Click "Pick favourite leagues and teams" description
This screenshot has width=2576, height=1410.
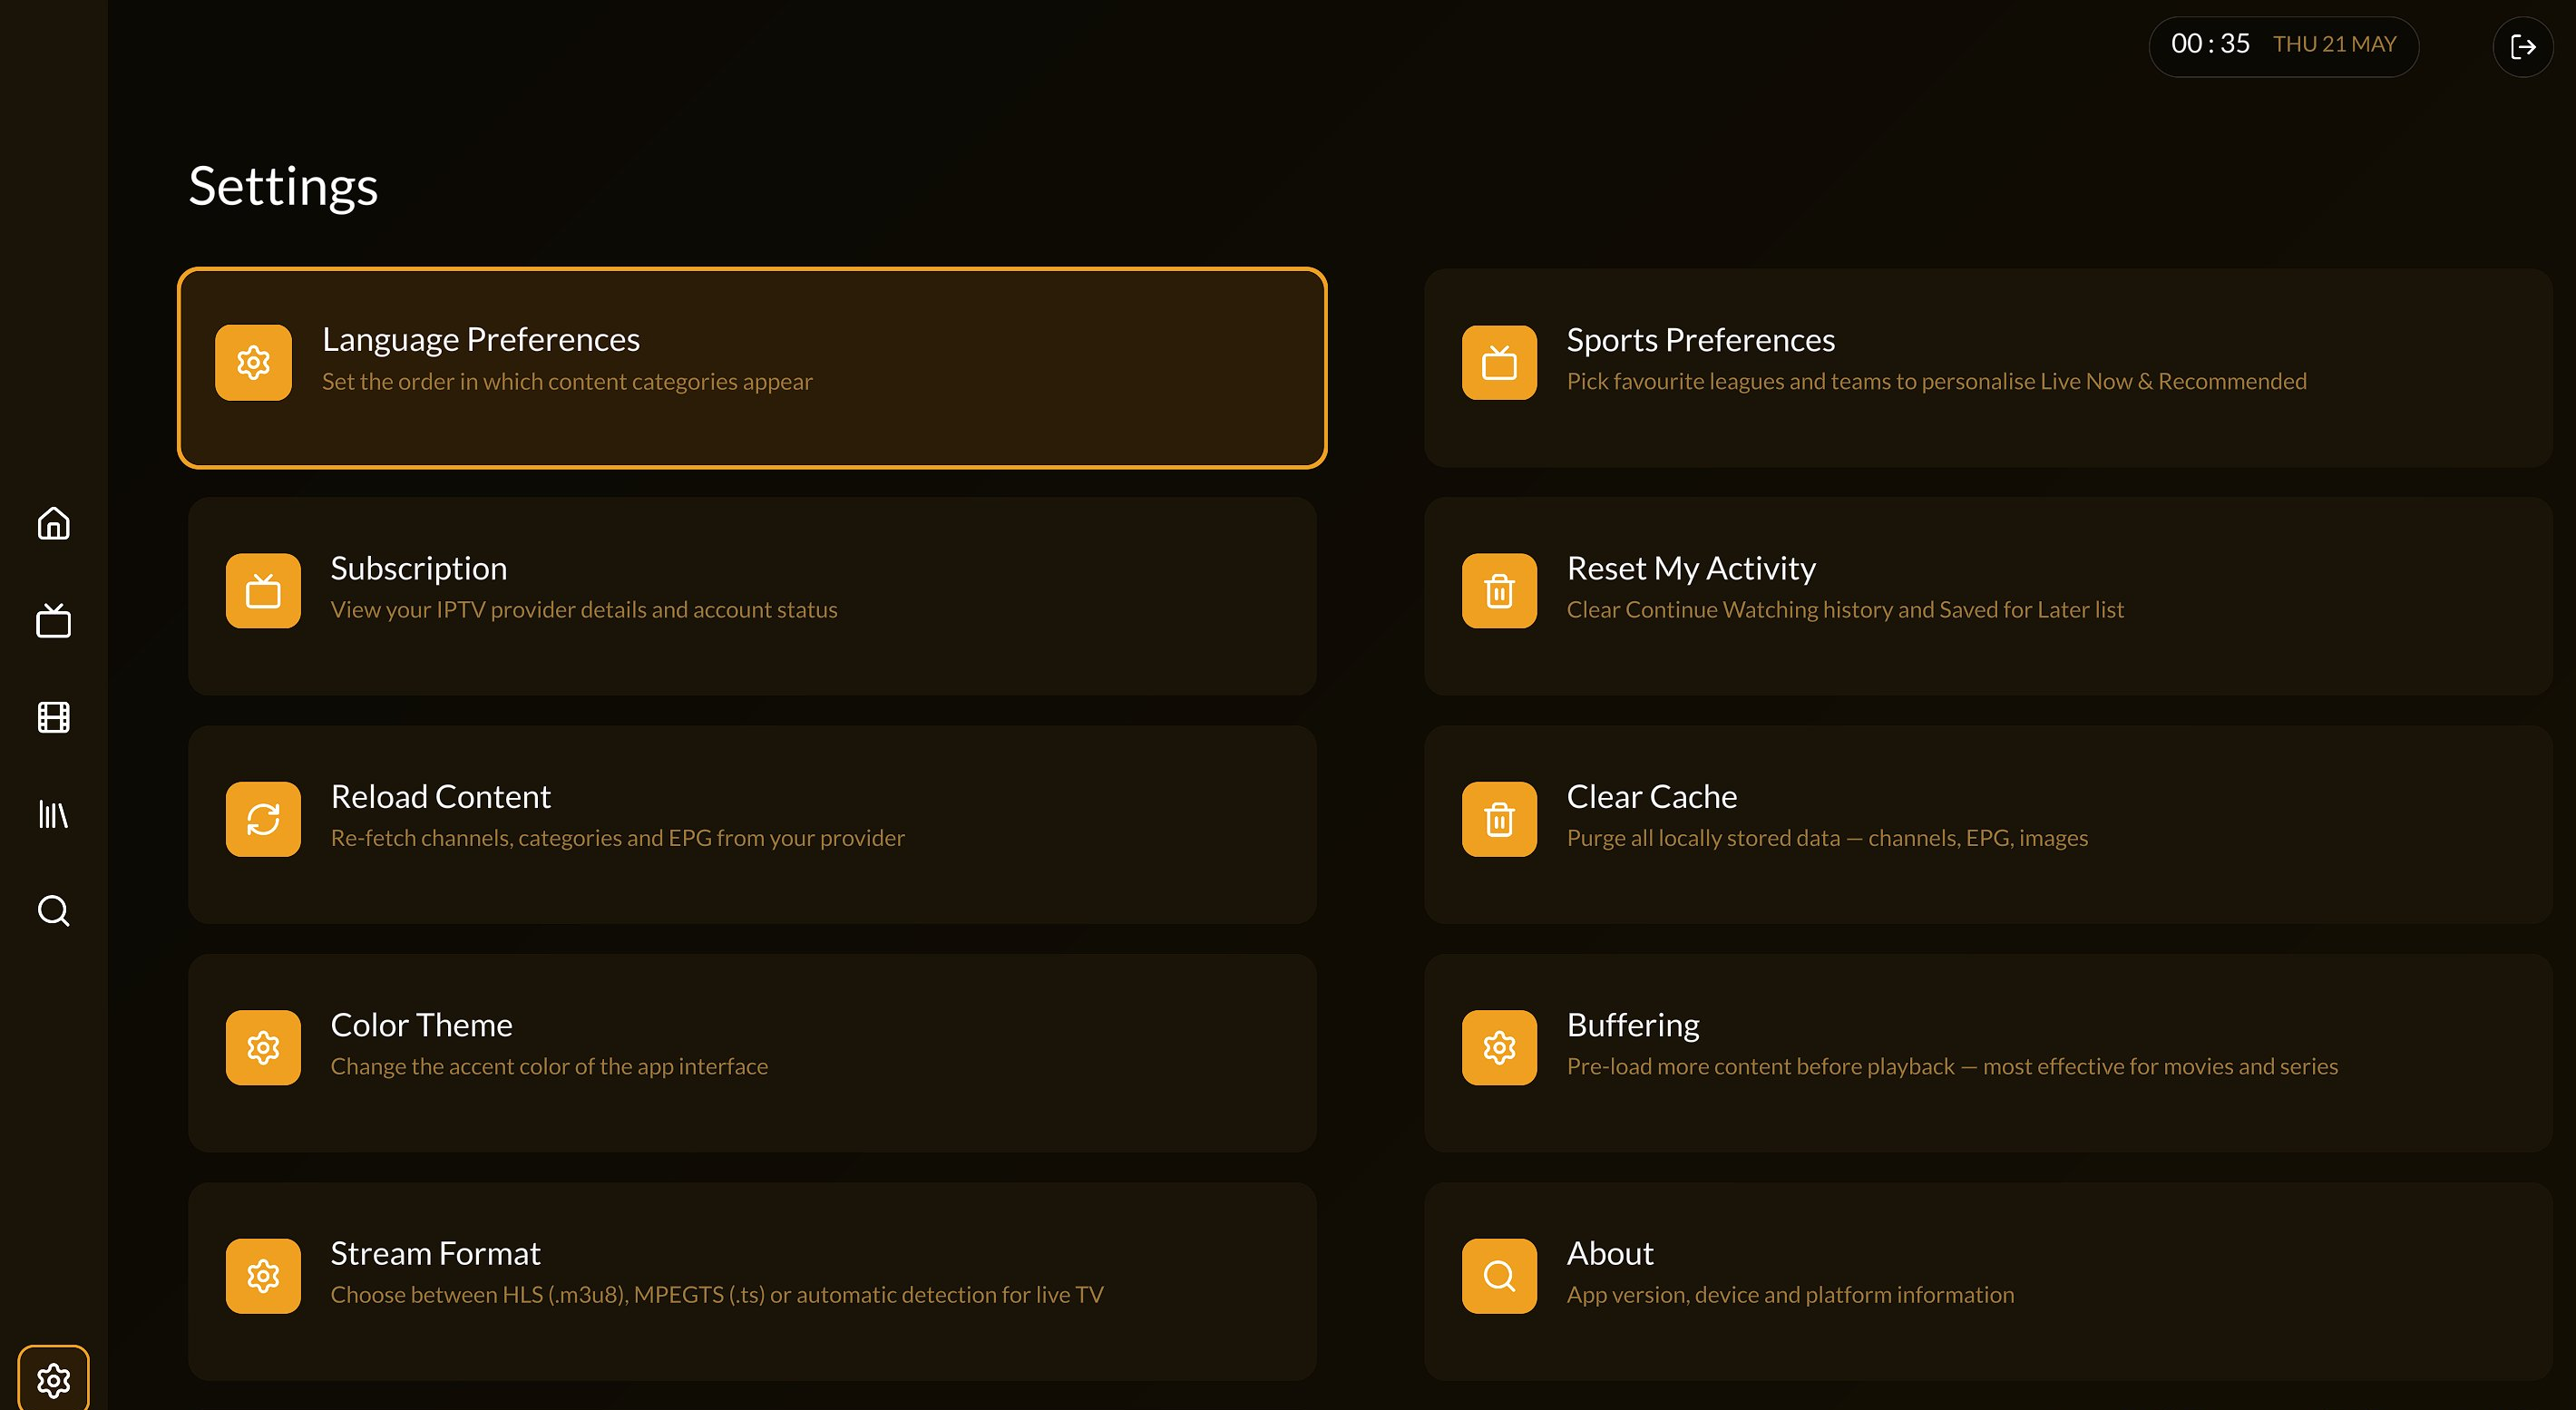(1937, 382)
